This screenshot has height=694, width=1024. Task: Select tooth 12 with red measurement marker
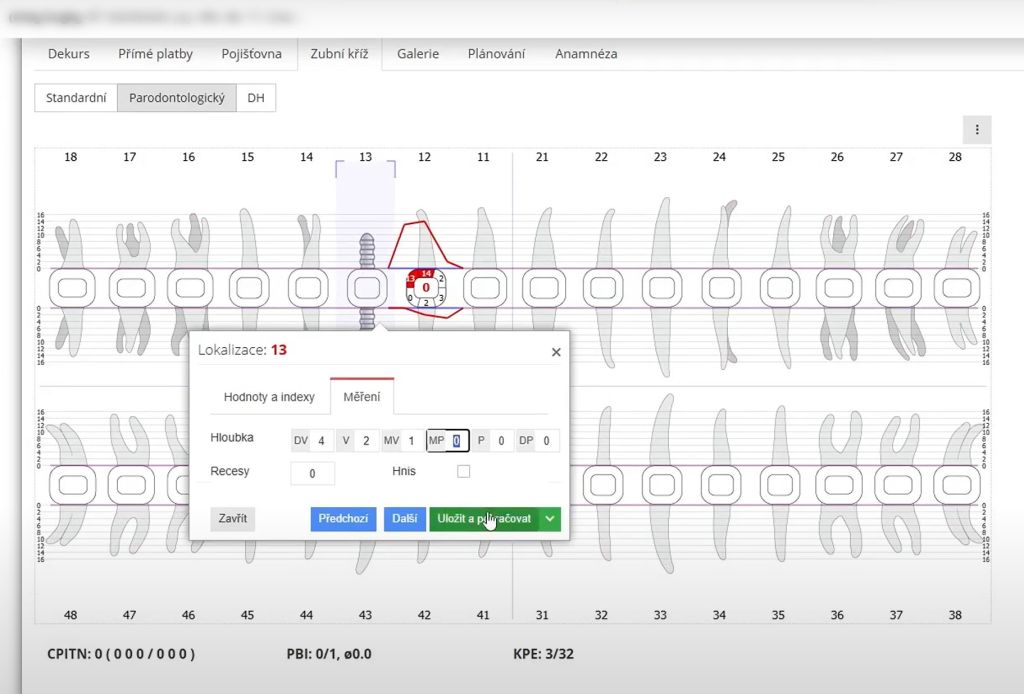click(426, 288)
